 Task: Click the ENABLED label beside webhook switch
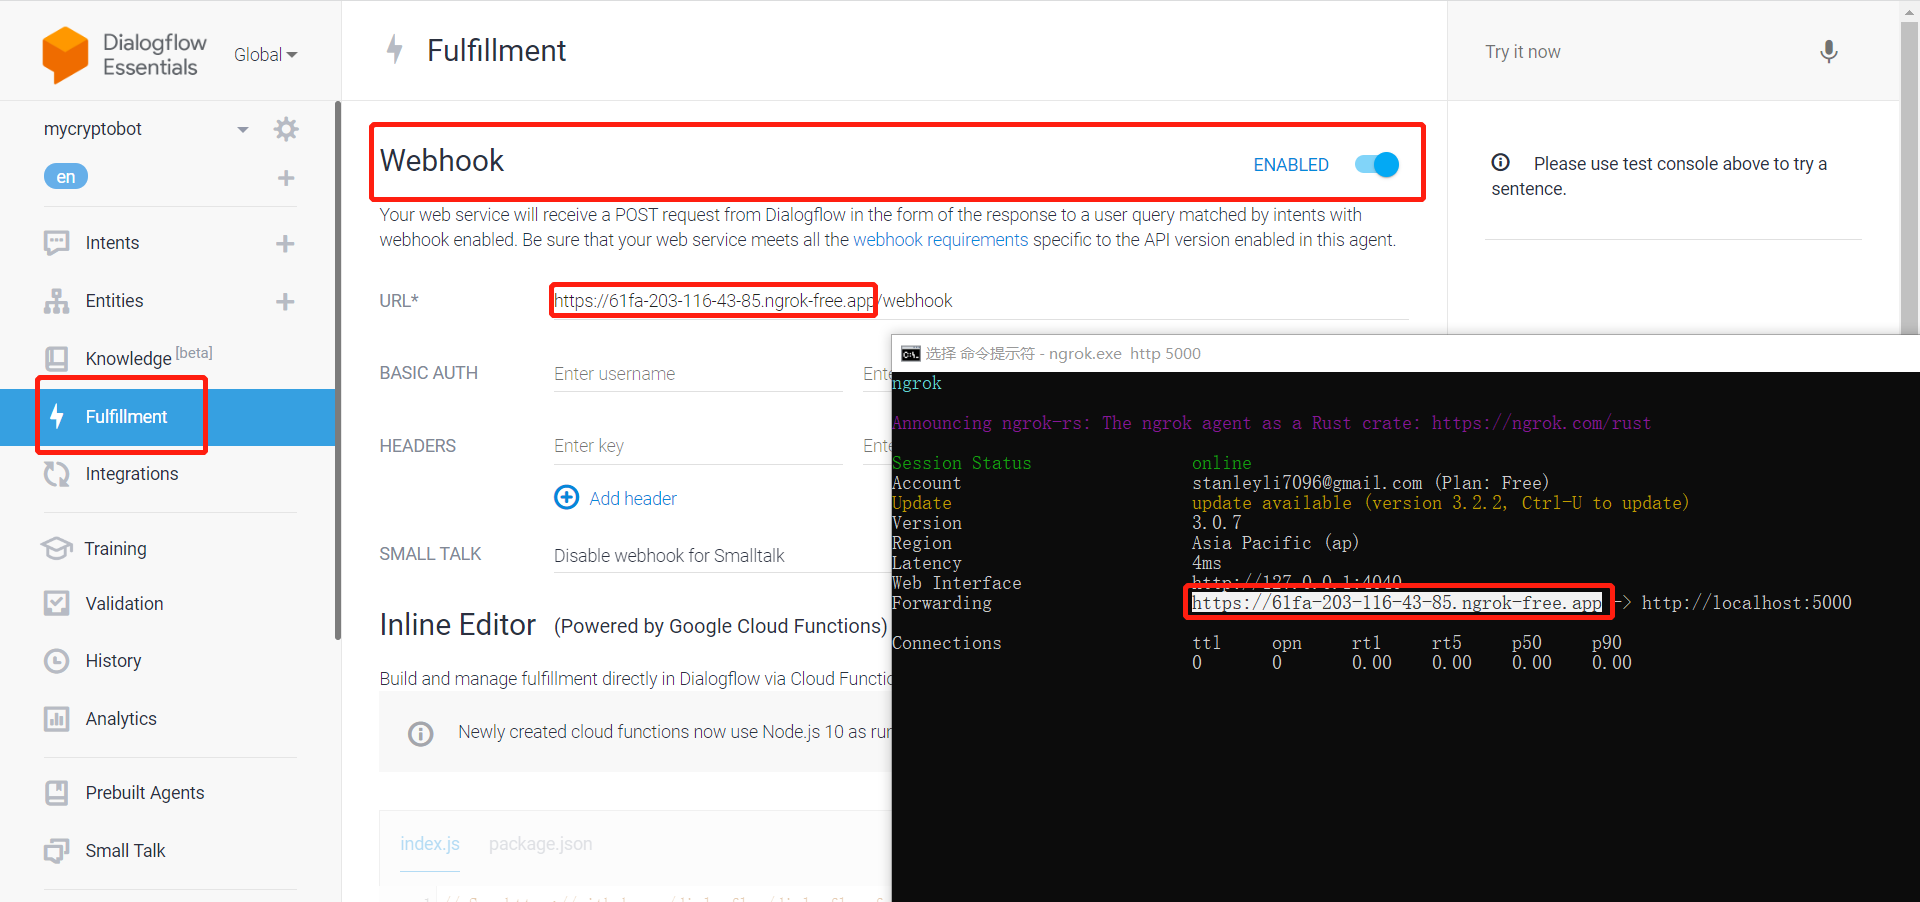[1291, 165]
